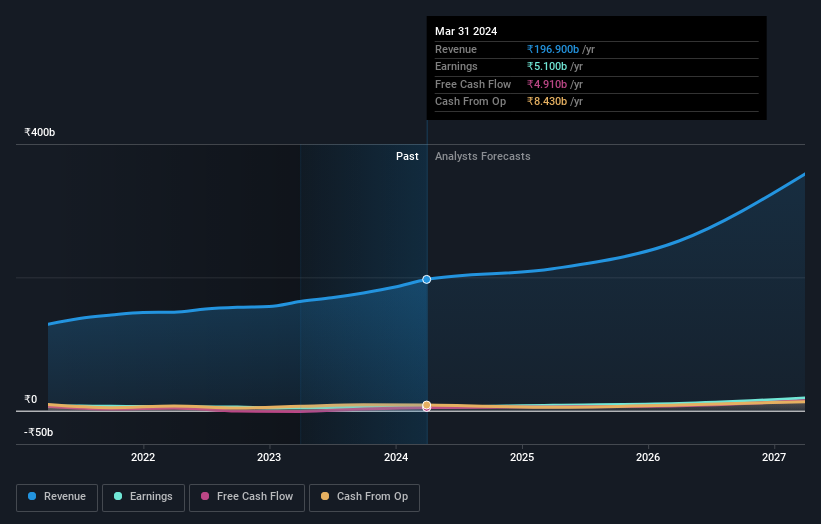Click the Past label on the chart
821x524 pixels.
click(x=407, y=157)
